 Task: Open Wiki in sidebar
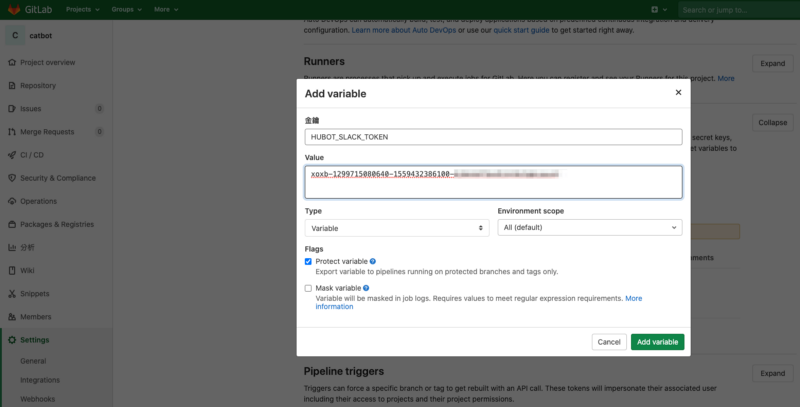click(x=27, y=270)
